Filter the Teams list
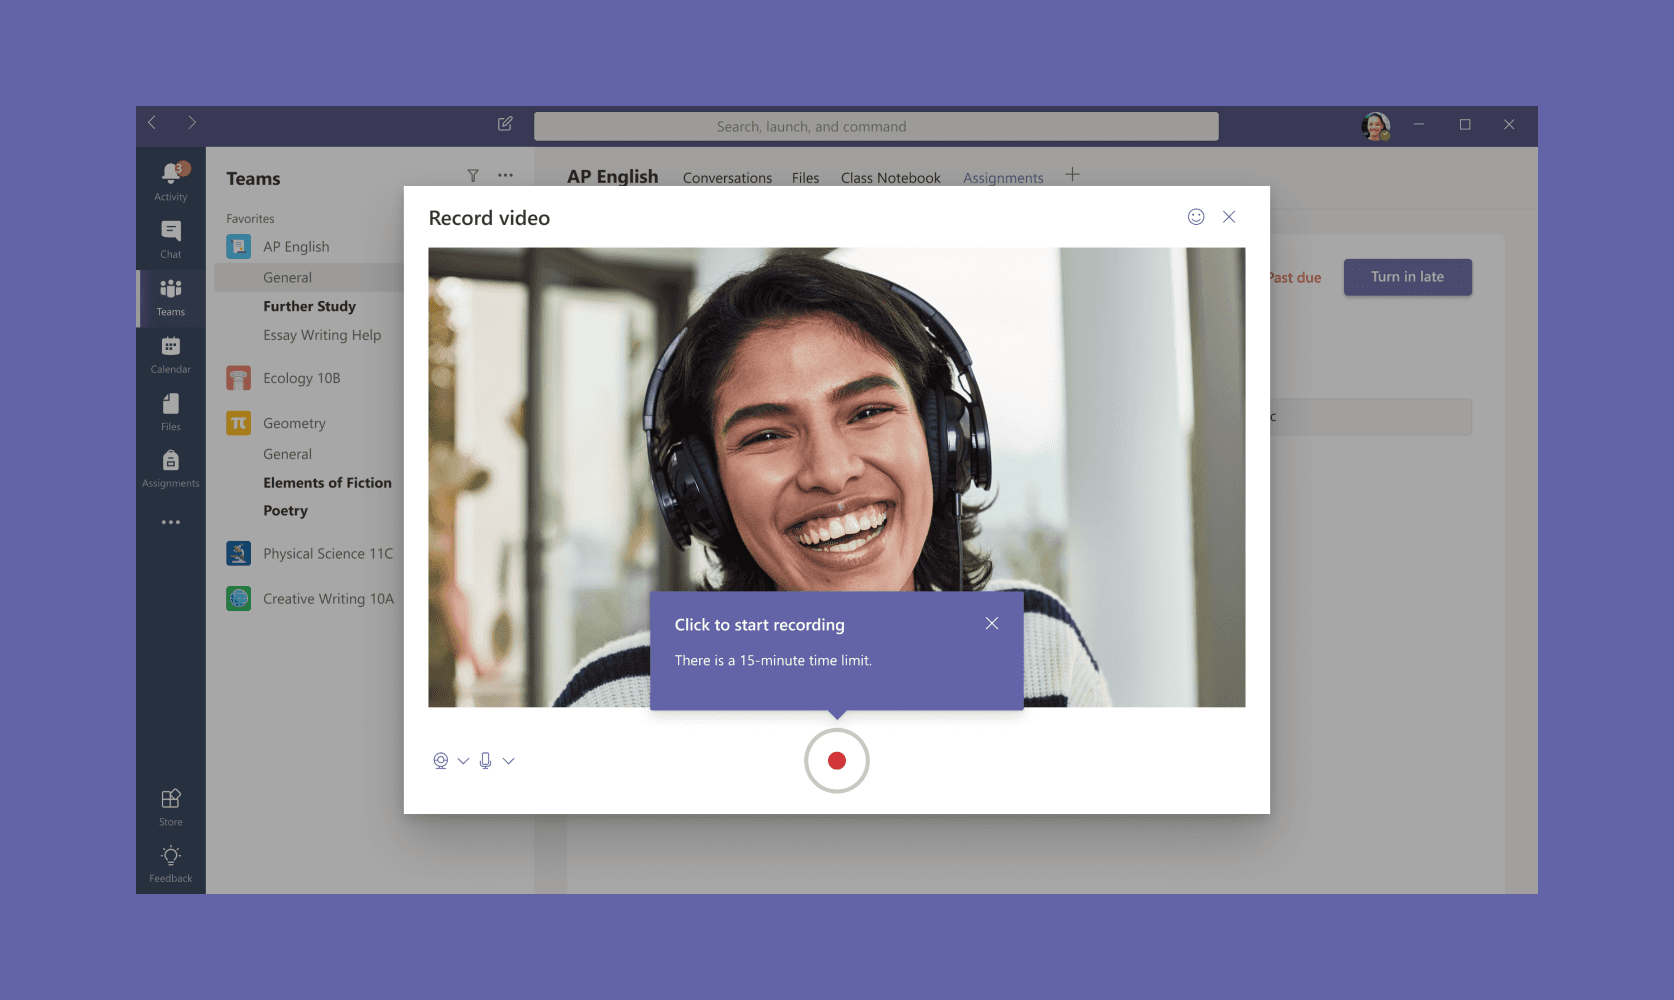 coord(473,176)
